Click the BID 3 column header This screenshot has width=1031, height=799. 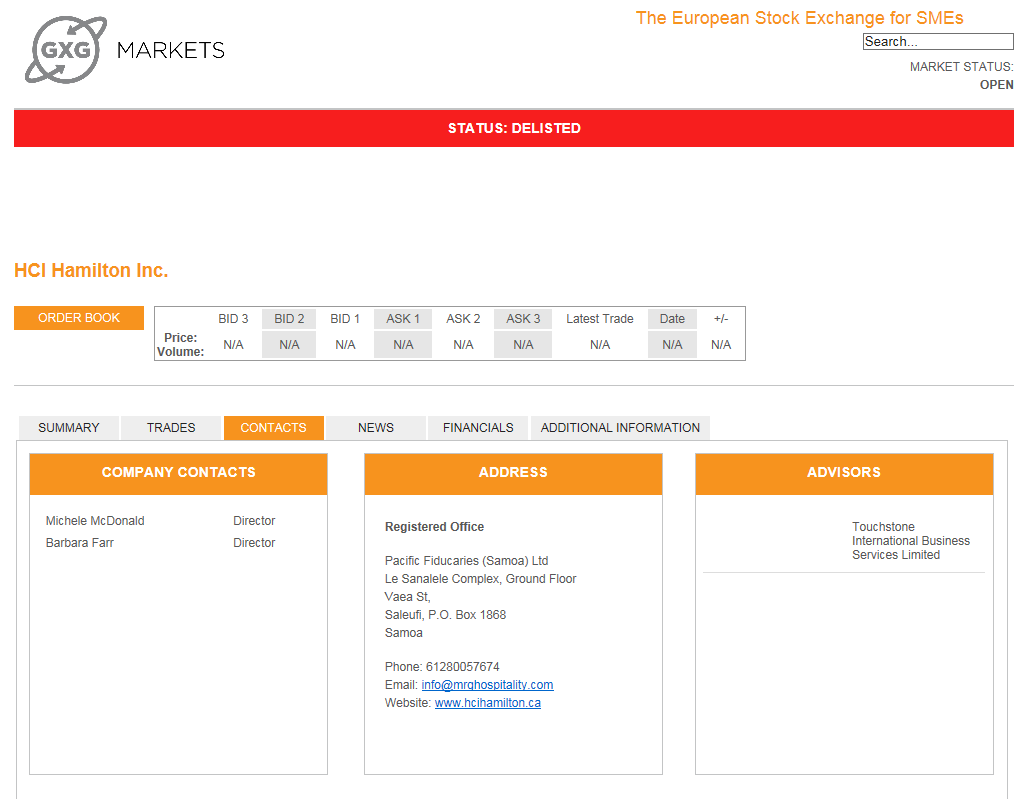click(233, 319)
